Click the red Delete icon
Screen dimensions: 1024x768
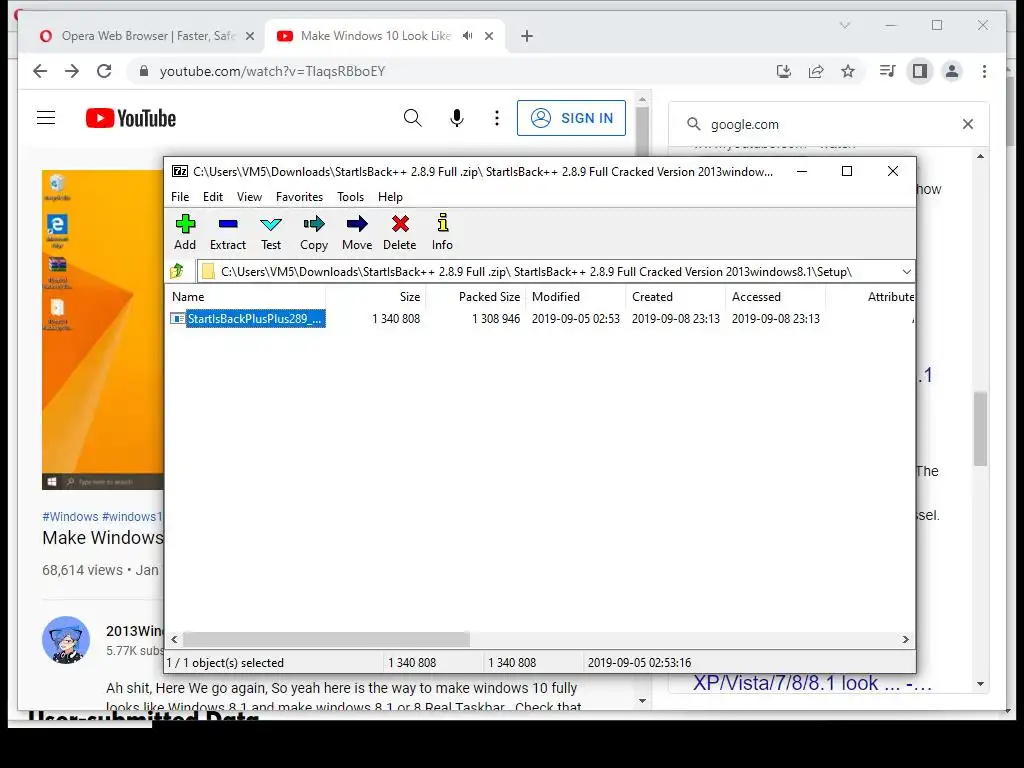(400, 232)
